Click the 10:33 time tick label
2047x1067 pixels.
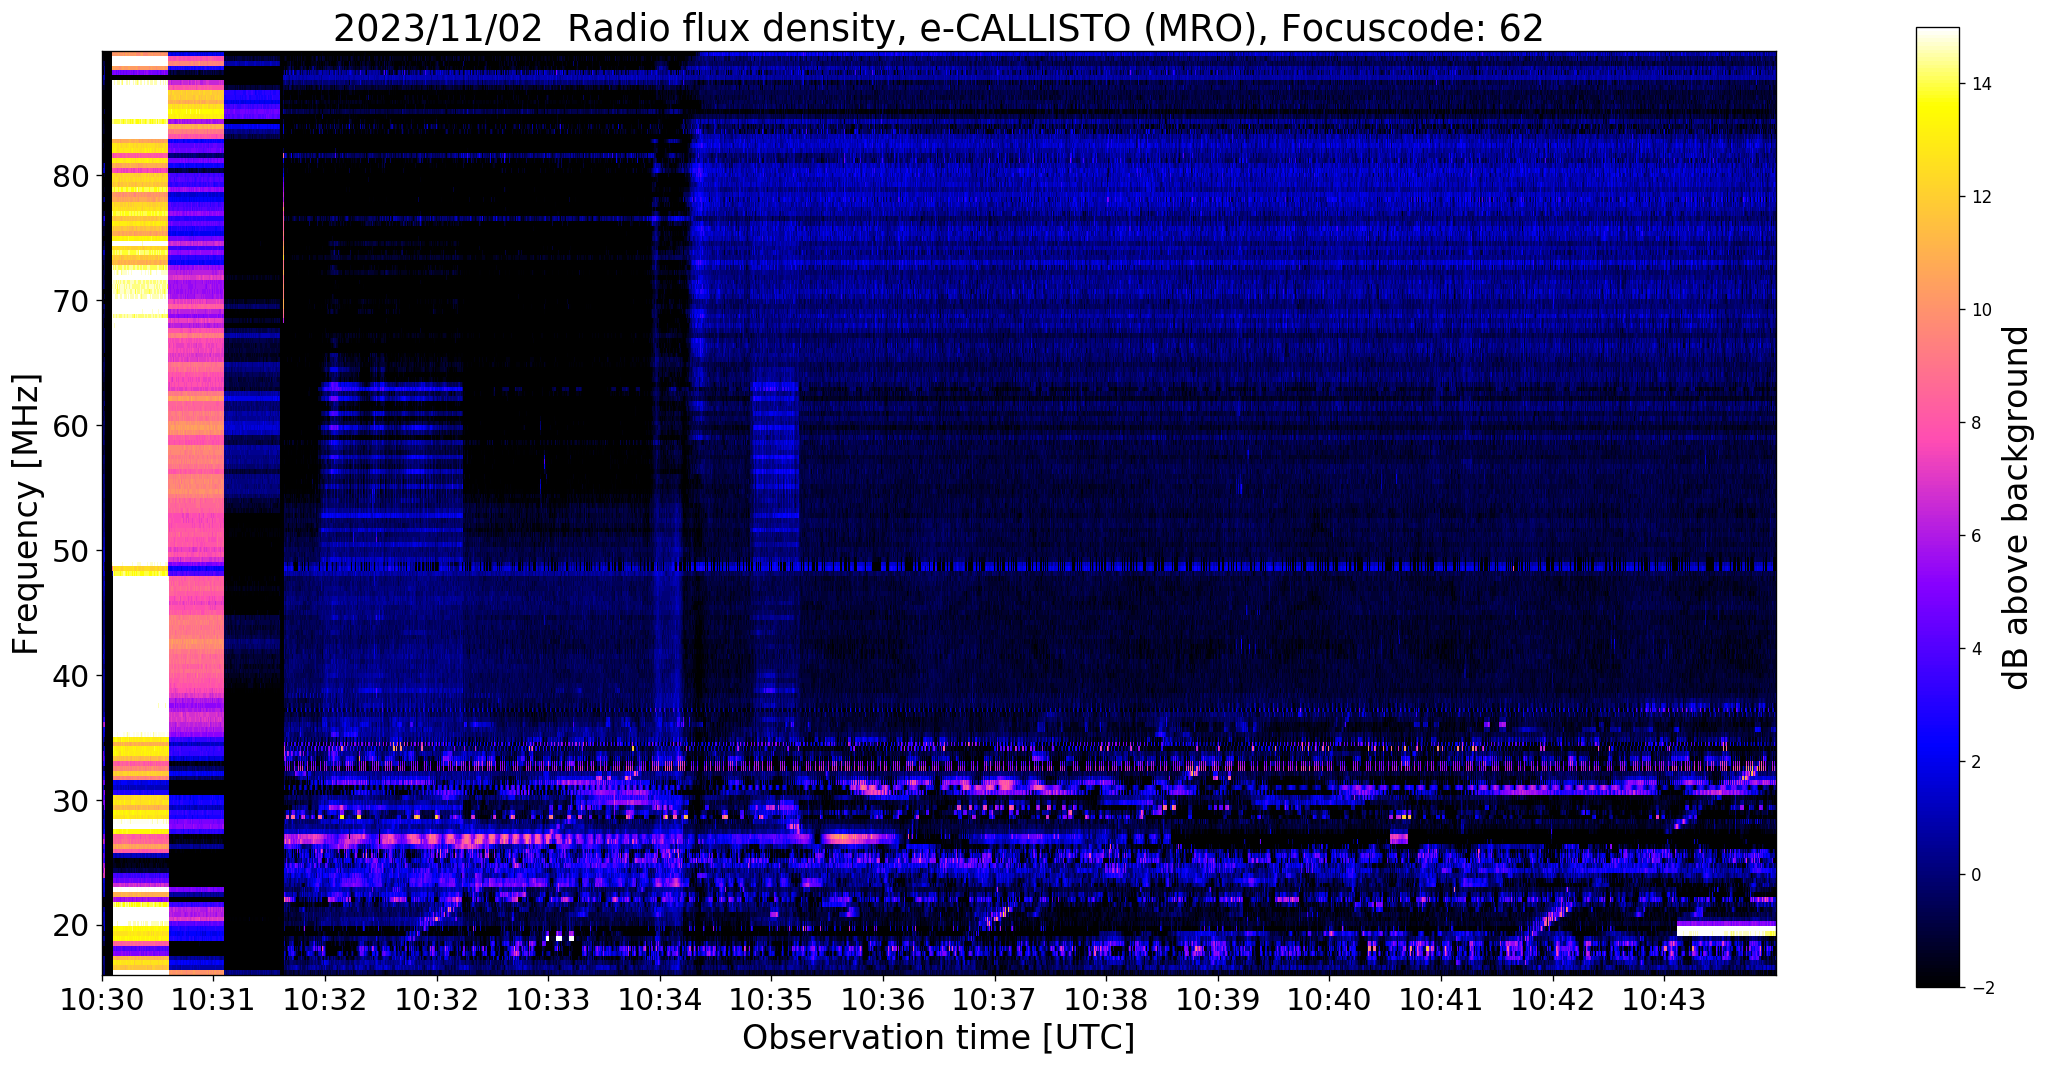[548, 998]
